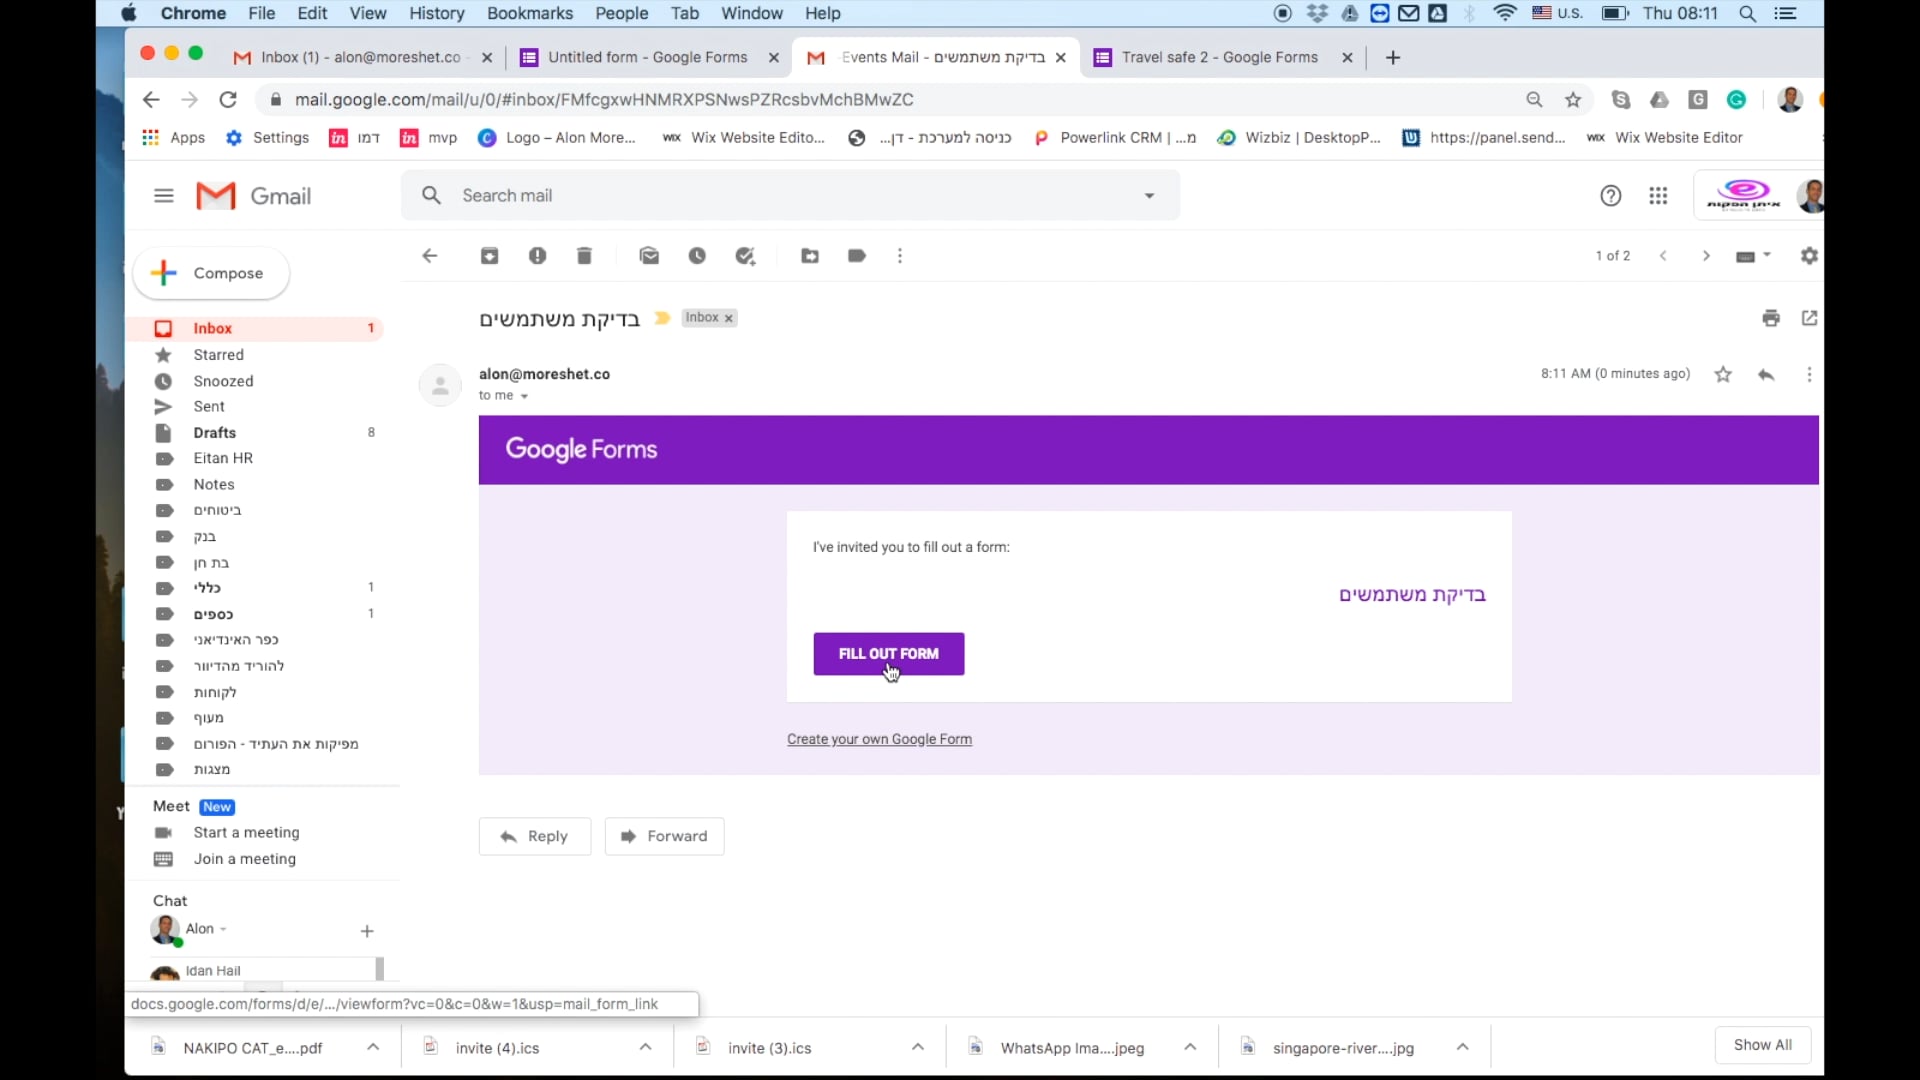Click the Compose button

[211, 273]
